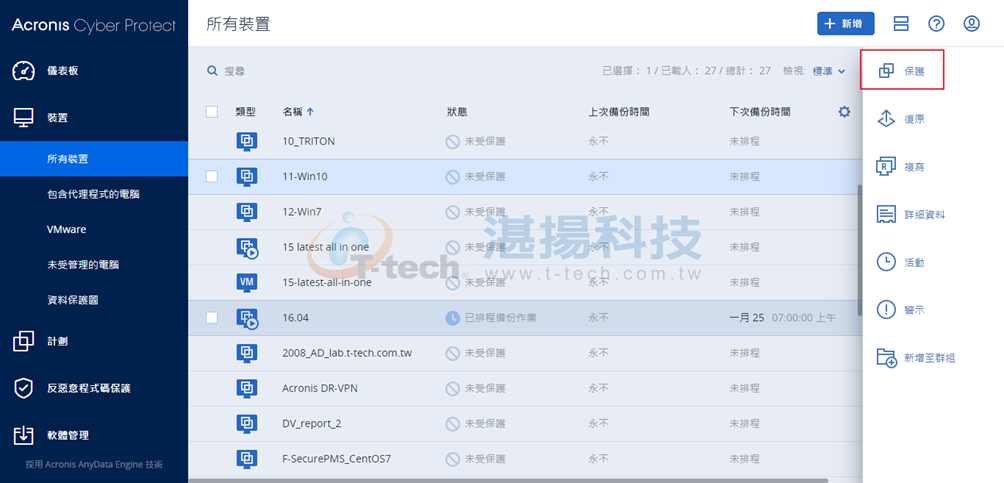Click the vertical scrollbar of device list
Screen dimensions: 1004x483
coord(859,250)
